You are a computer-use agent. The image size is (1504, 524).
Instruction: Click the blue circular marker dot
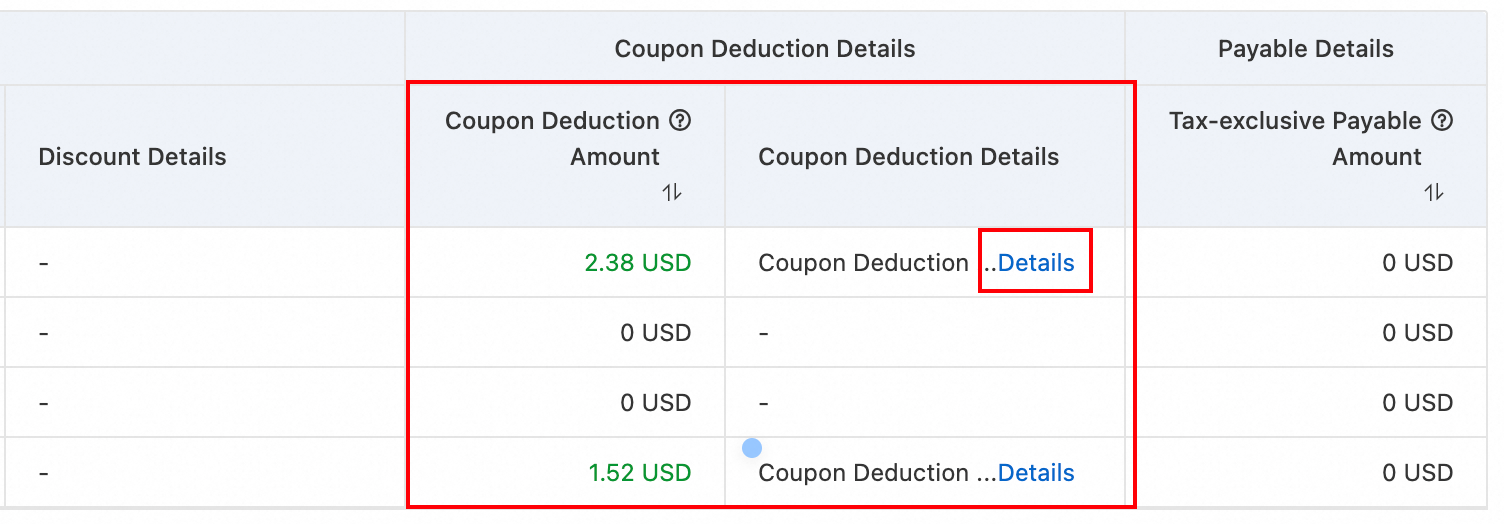(753, 448)
